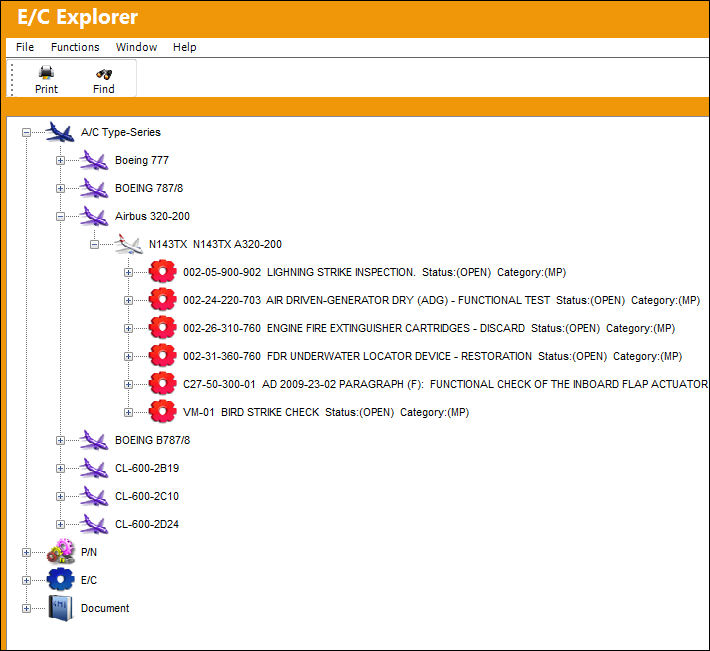Expand the 002-31-360-760 FDR locator item
710x651 pixels.
click(129, 357)
